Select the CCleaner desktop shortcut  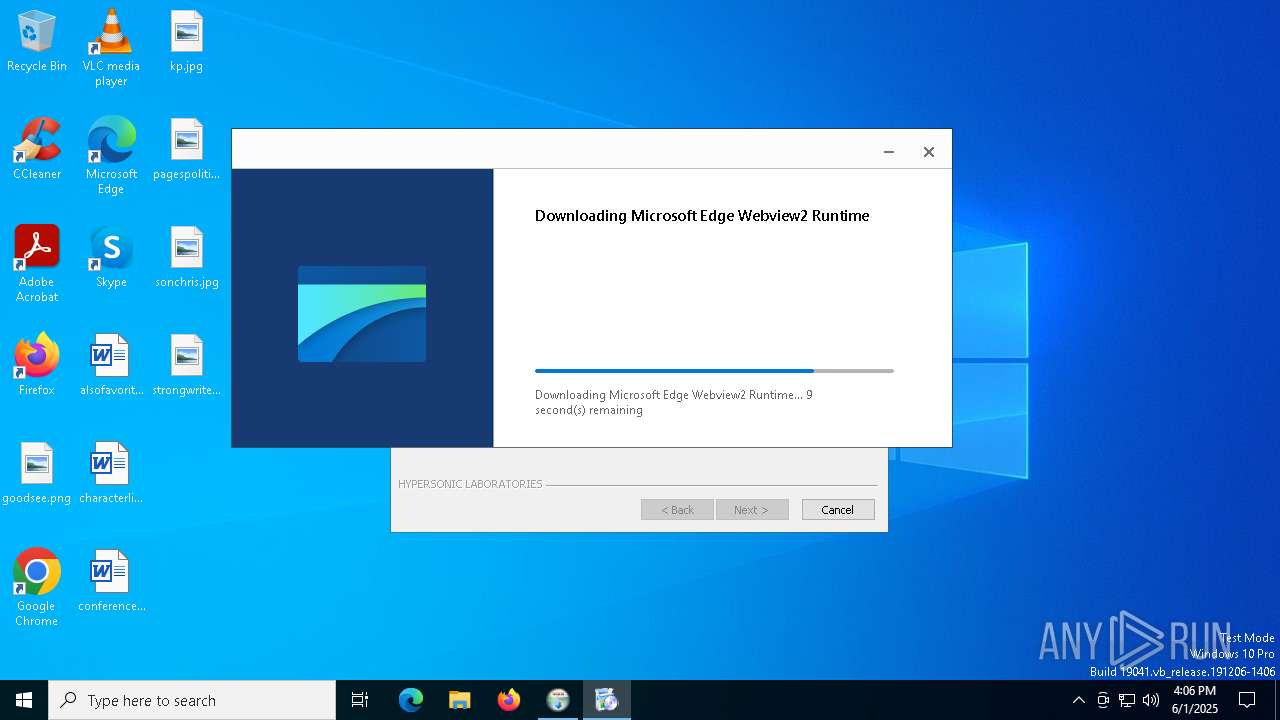[37, 150]
